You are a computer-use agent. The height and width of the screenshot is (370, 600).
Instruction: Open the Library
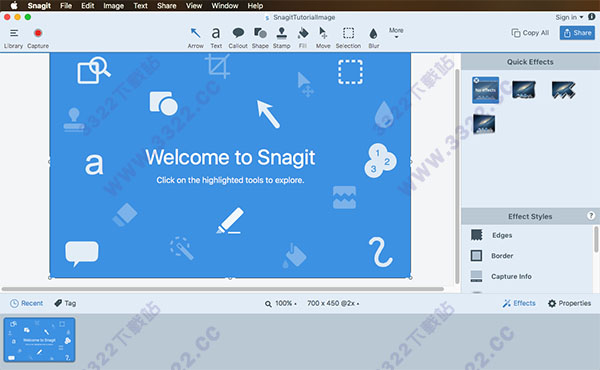pos(13,38)
